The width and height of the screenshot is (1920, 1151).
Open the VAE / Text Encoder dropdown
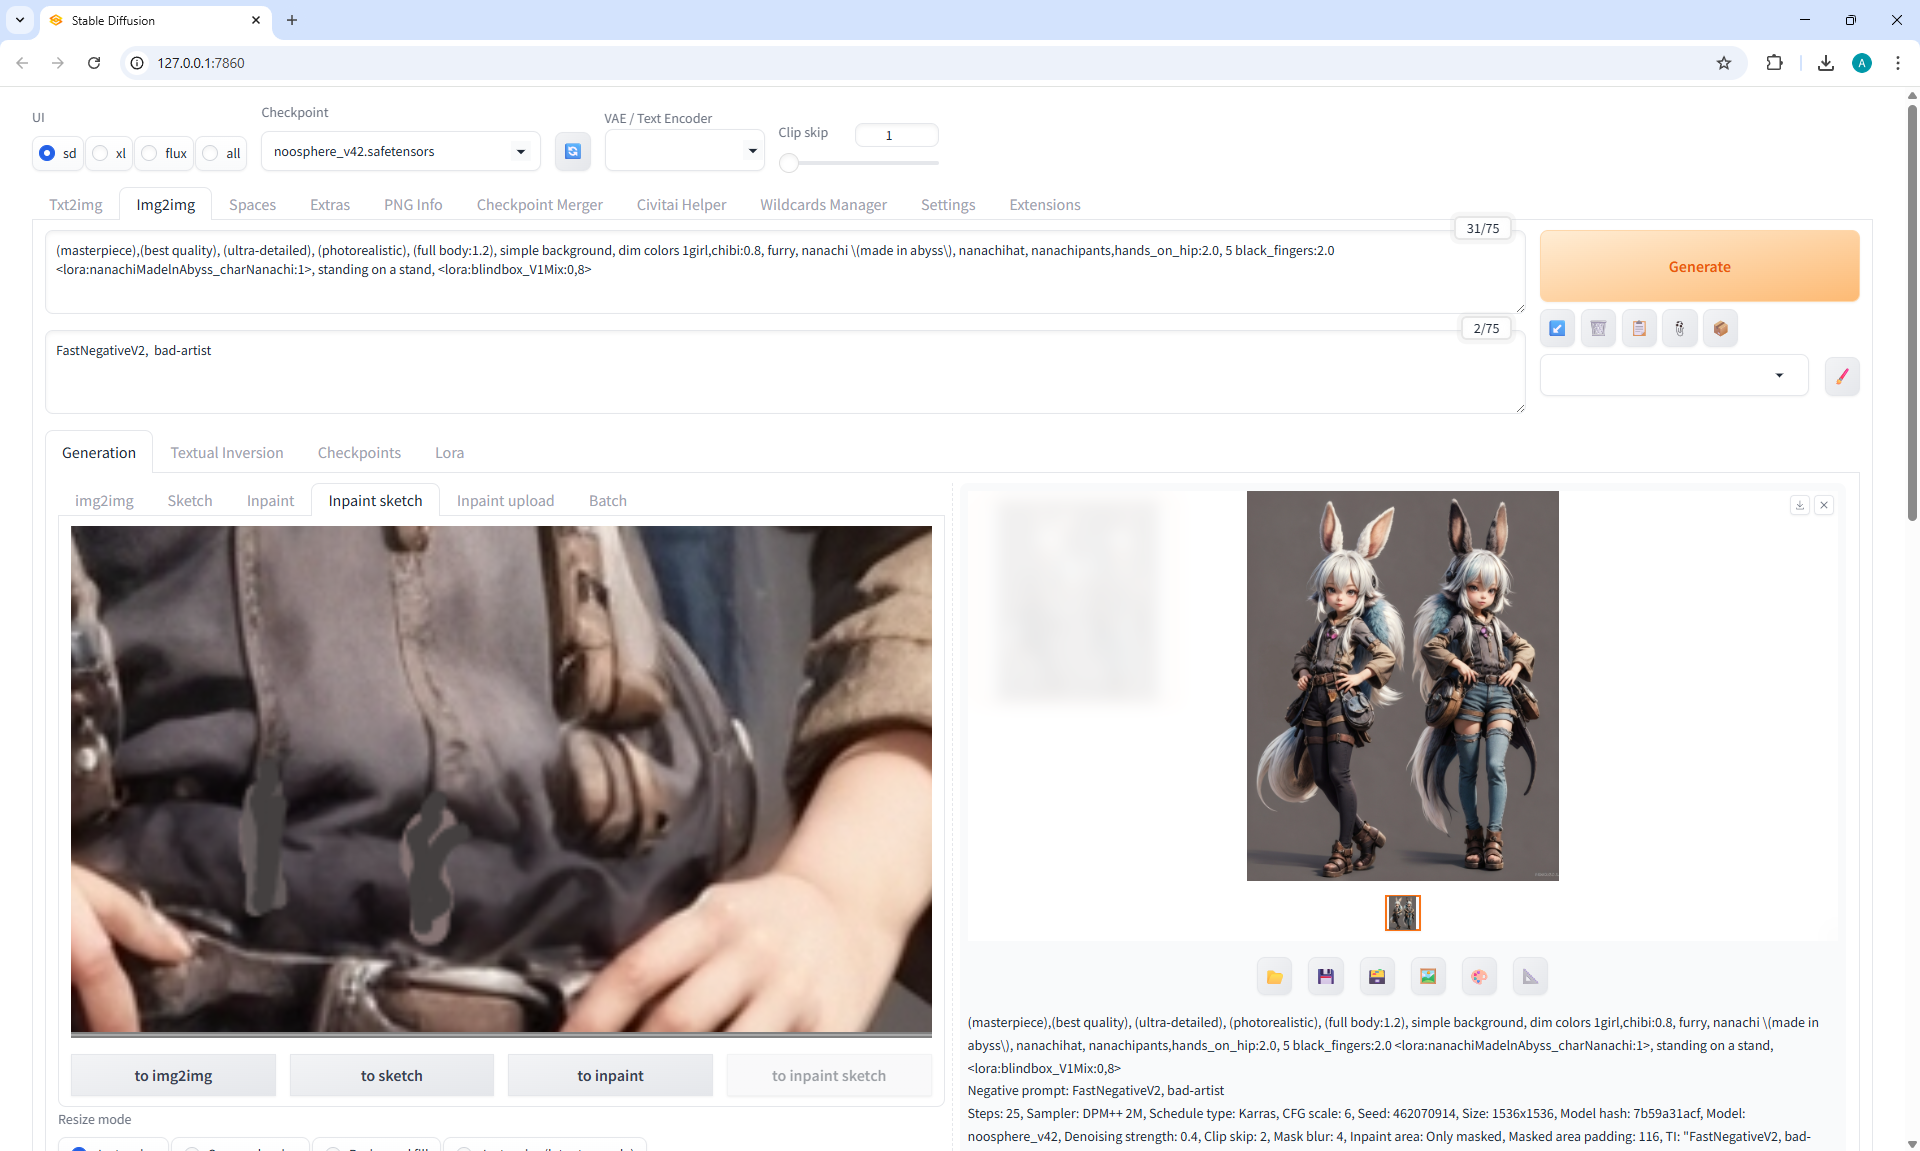[x=684, y=151]
